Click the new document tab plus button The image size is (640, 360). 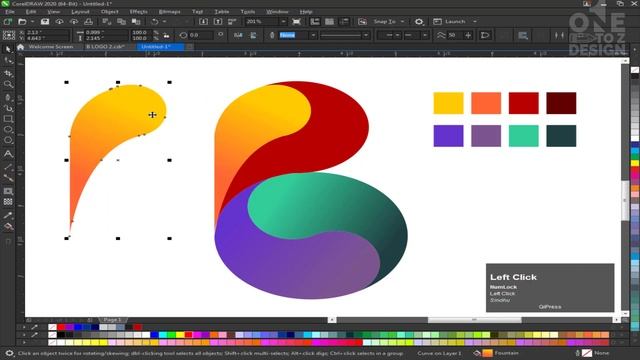click(x=189, y=47)
